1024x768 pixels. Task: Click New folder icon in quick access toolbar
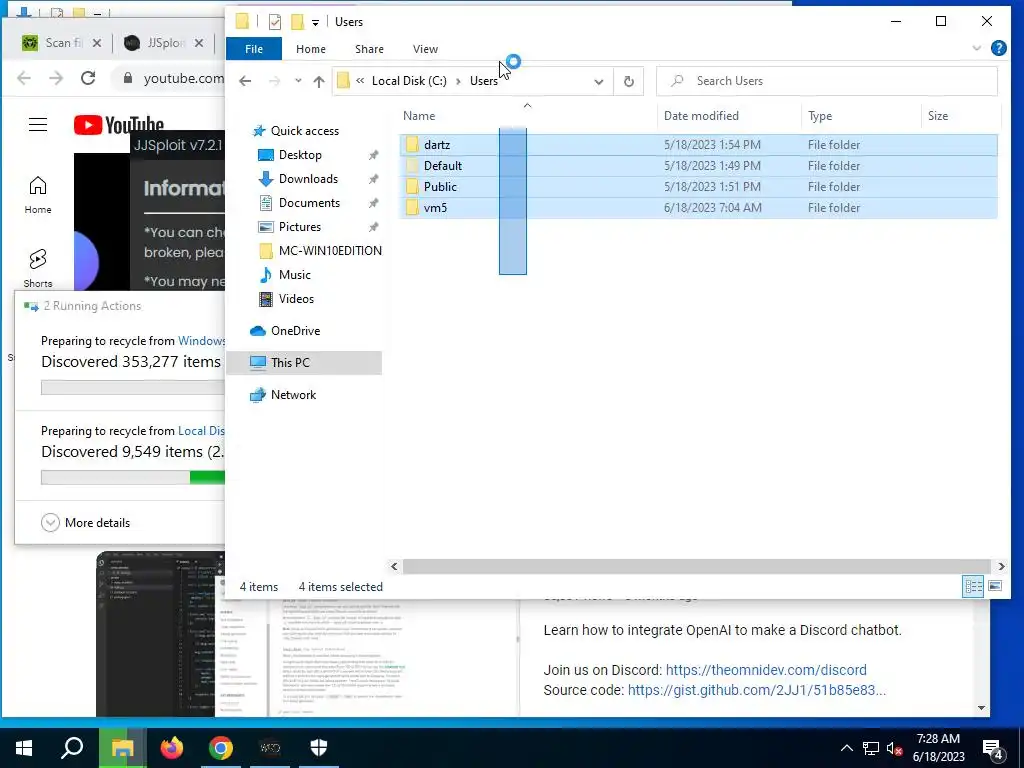297,22
